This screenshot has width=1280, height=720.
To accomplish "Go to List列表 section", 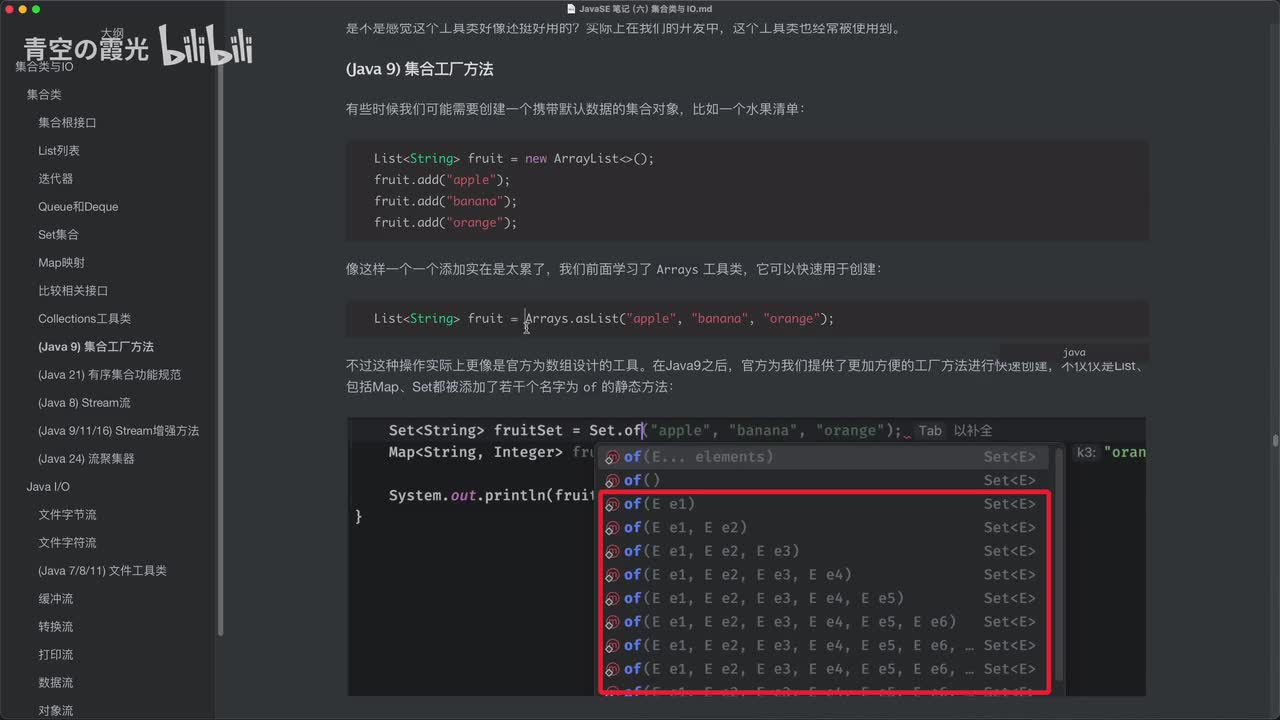I will [59, 150].
